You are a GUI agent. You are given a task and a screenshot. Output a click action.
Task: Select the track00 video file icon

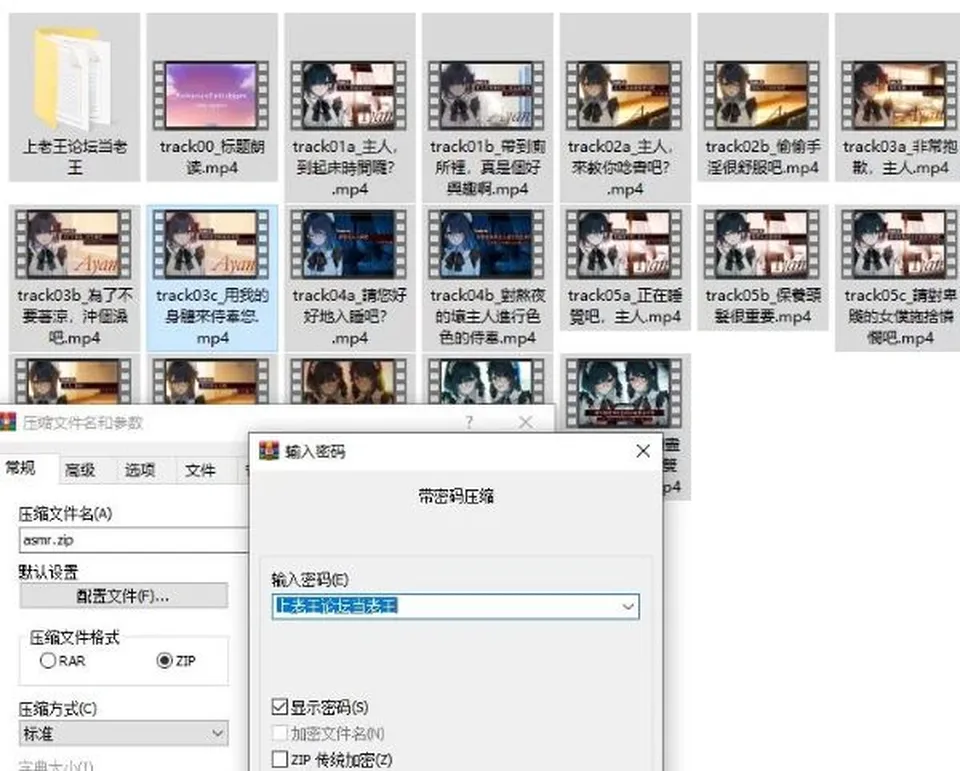(x=212, y=95)
